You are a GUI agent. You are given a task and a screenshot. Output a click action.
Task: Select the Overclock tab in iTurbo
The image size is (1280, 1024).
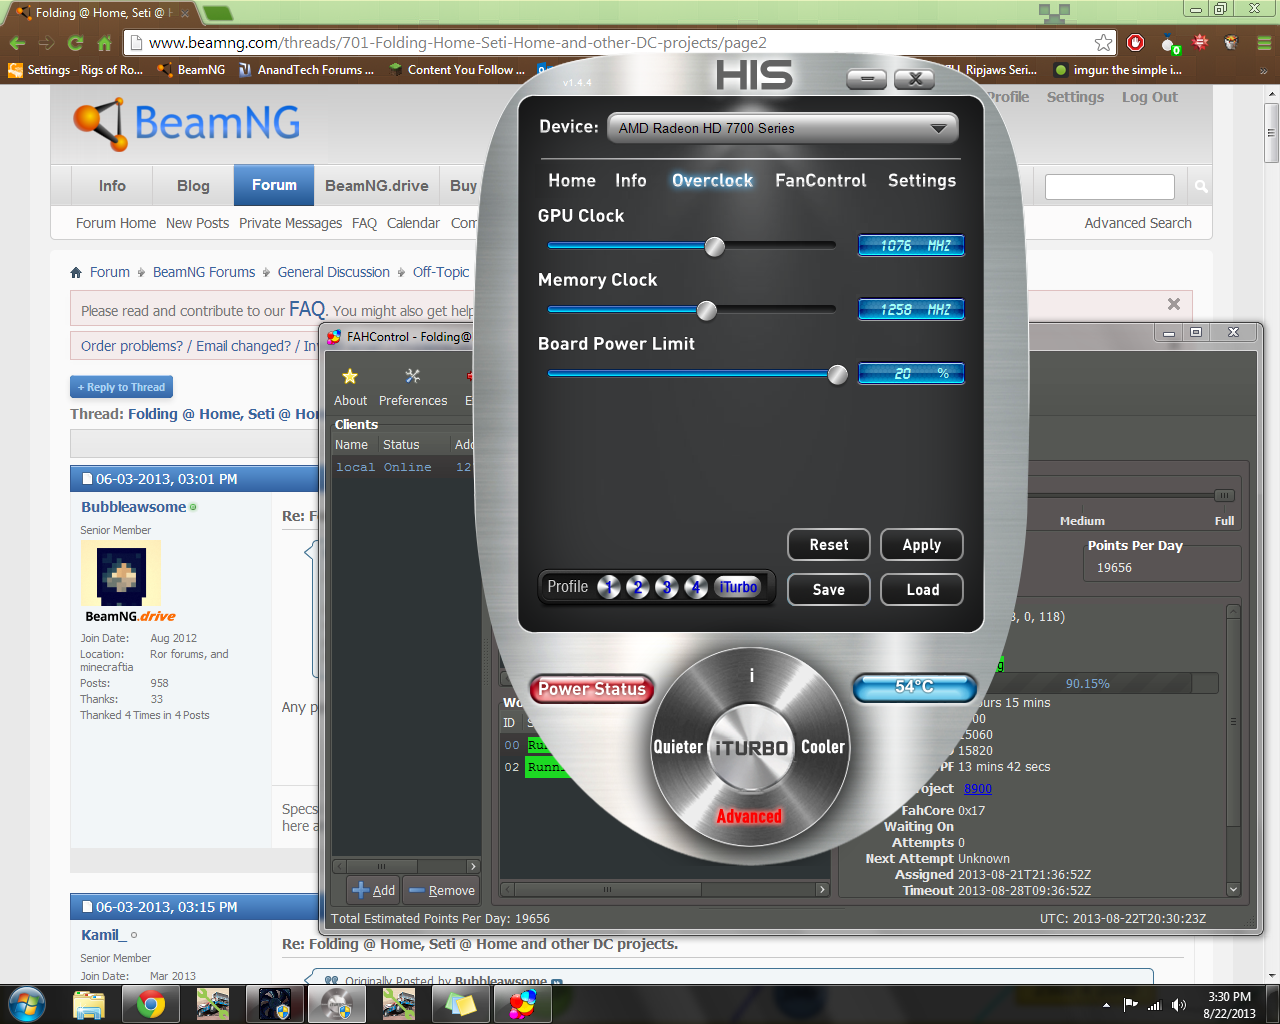[712, 181]
